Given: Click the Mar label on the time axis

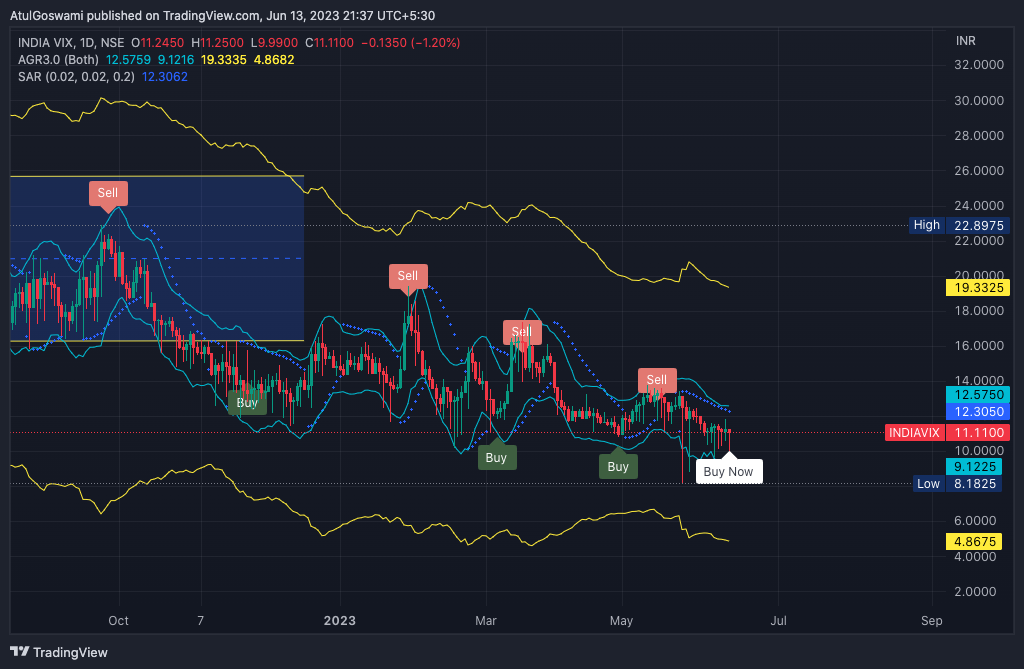Looking at the screenshot, I should [485, 621].
